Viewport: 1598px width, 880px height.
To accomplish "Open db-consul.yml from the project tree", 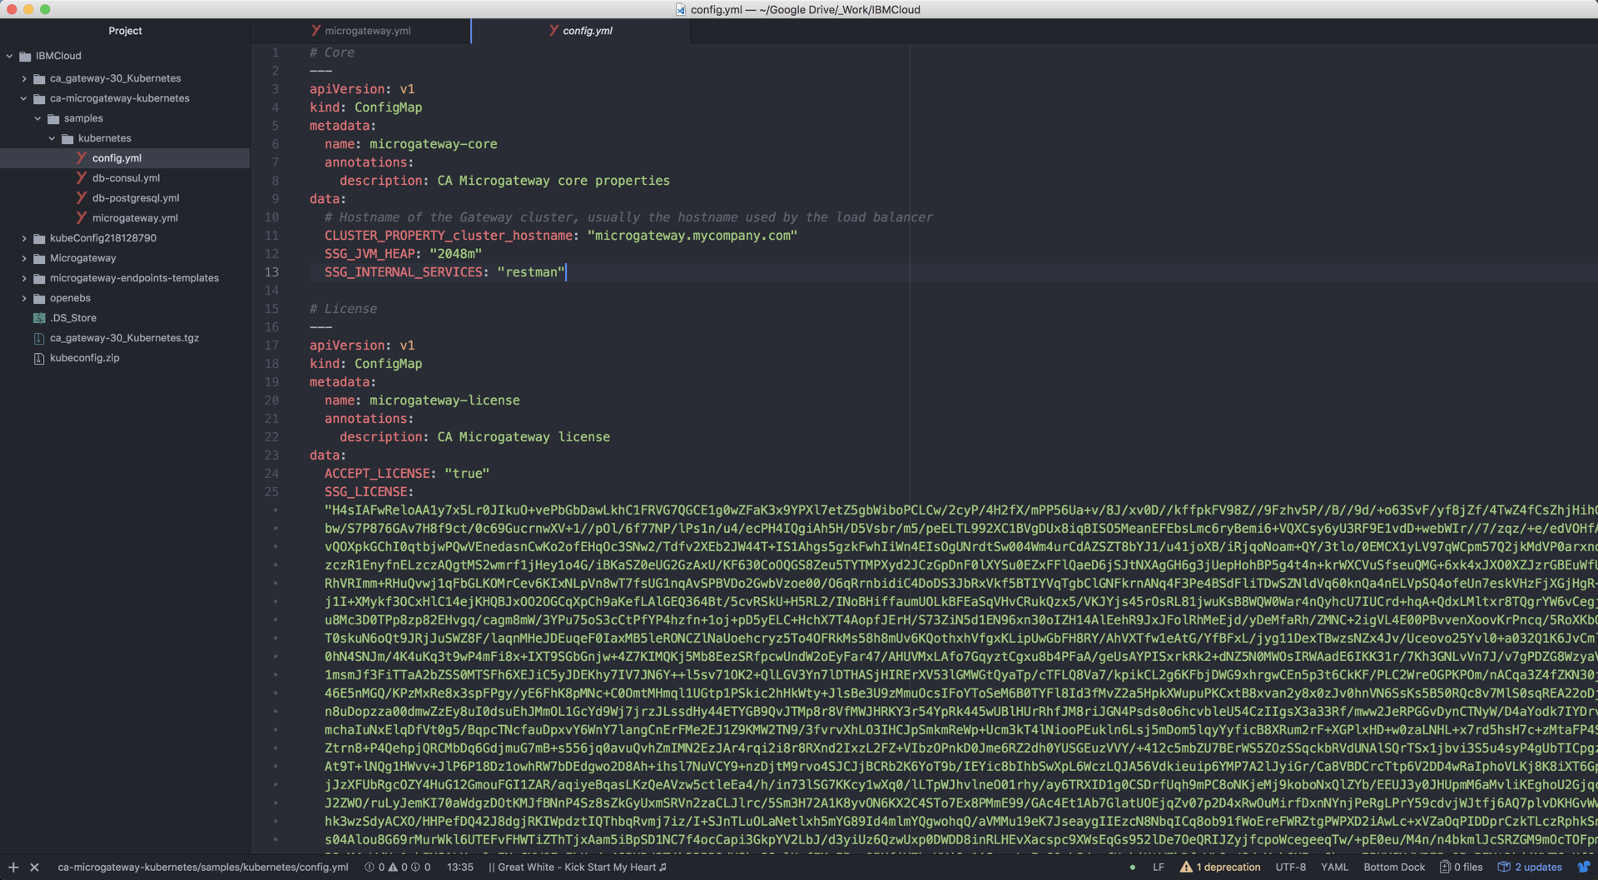I will (126, 178).
